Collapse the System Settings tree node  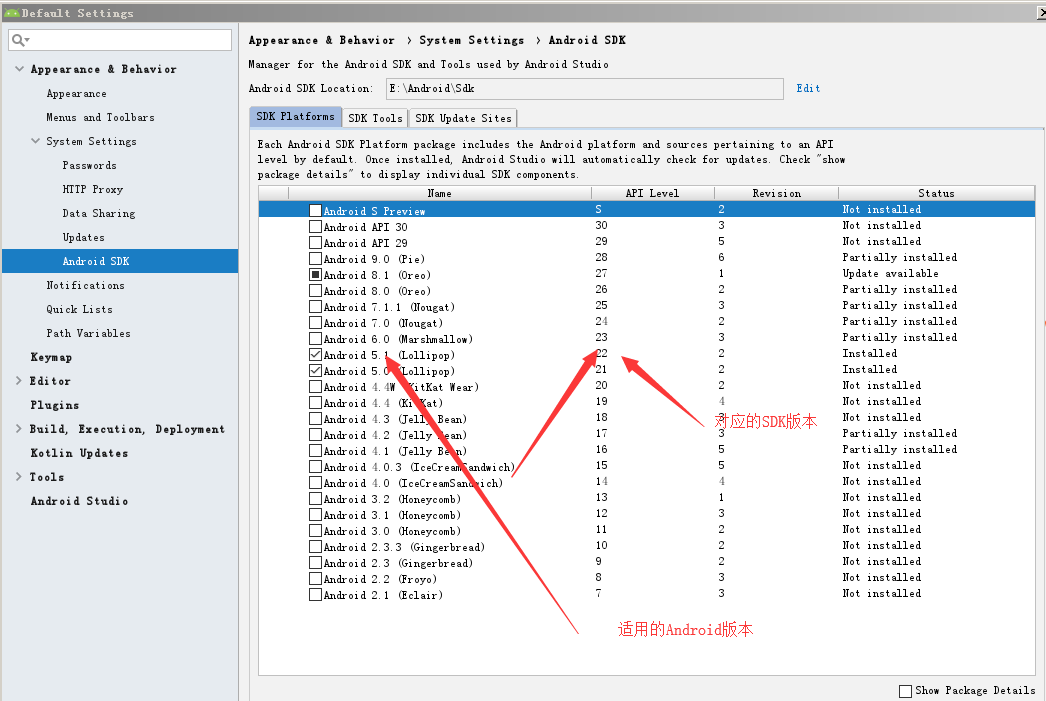[x=35, y=141]
